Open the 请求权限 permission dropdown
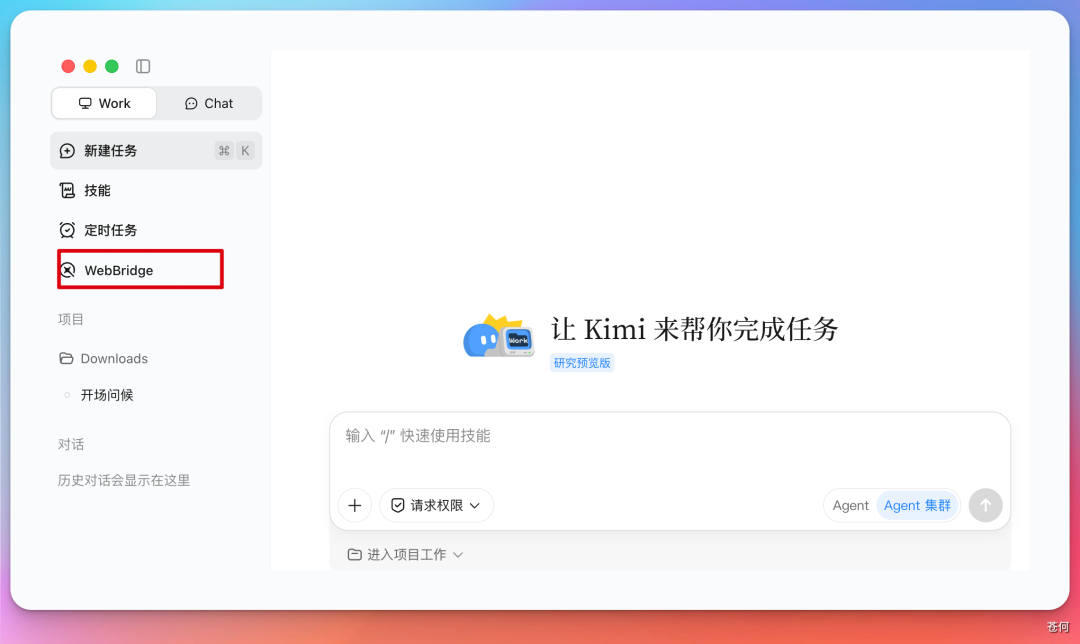Image resolution: width=1080 pixels, height=644 pixels. 436,506
